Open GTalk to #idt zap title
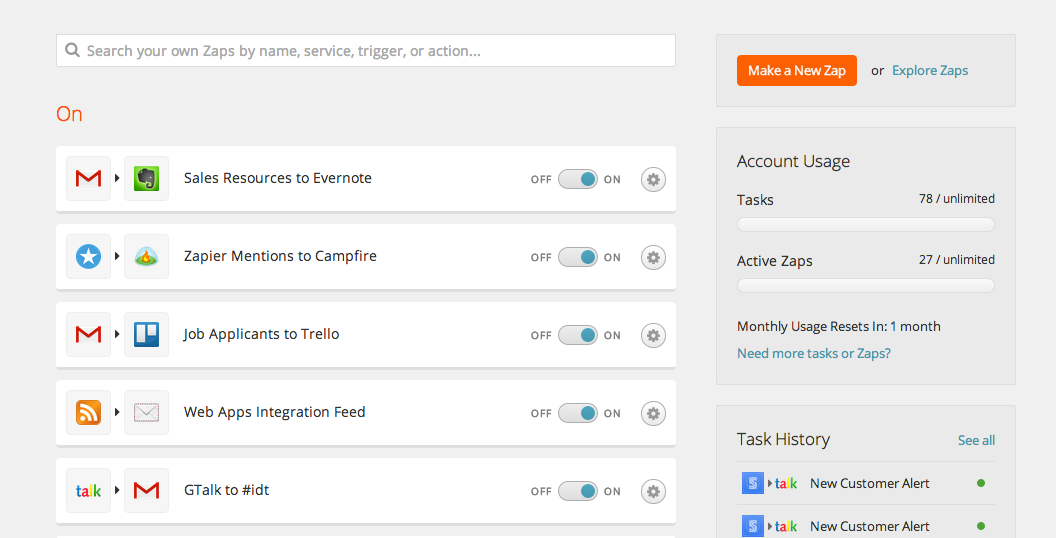The image size is (1056, 538). pyautogui.click(x=226, y=490)
